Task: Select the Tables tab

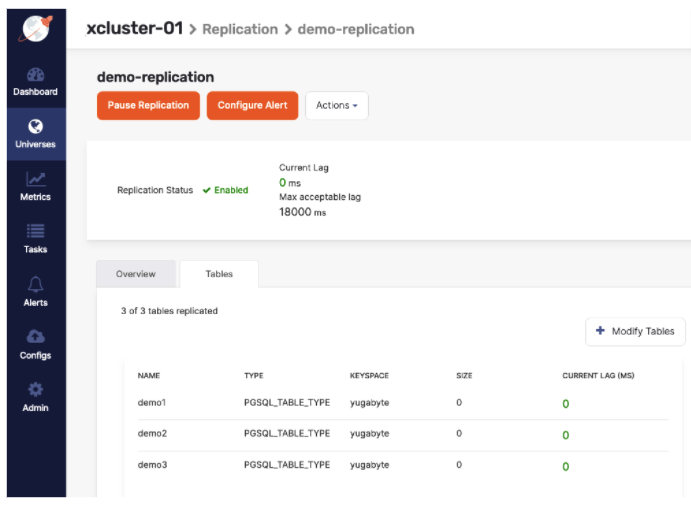Action: click(219, 274)
